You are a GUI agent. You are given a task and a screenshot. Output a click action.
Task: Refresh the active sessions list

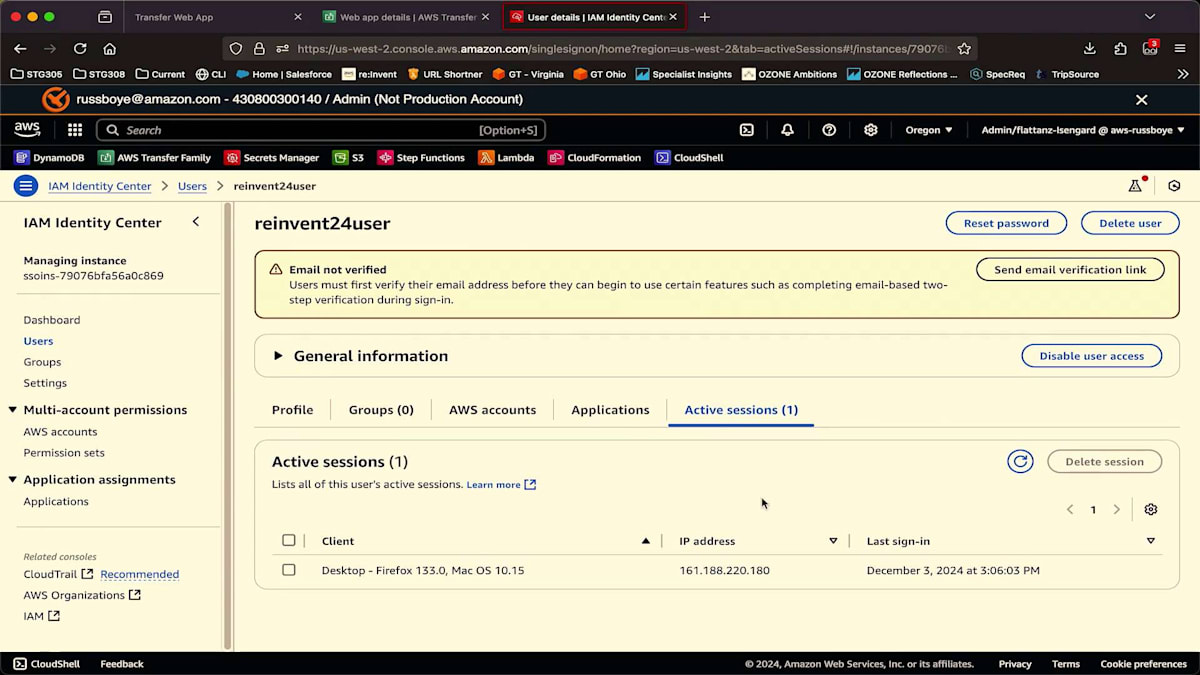[x=1020, y=461]
